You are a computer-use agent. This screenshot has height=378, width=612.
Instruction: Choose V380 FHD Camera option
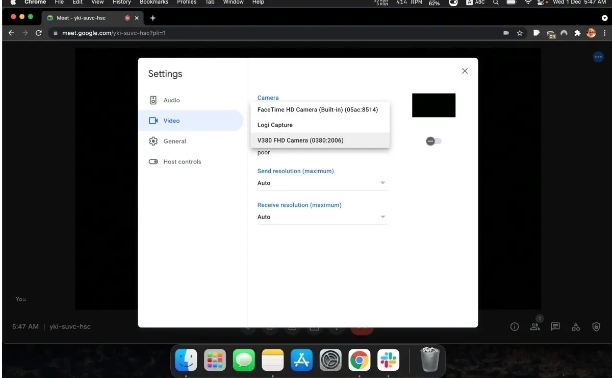coord(320,140)
